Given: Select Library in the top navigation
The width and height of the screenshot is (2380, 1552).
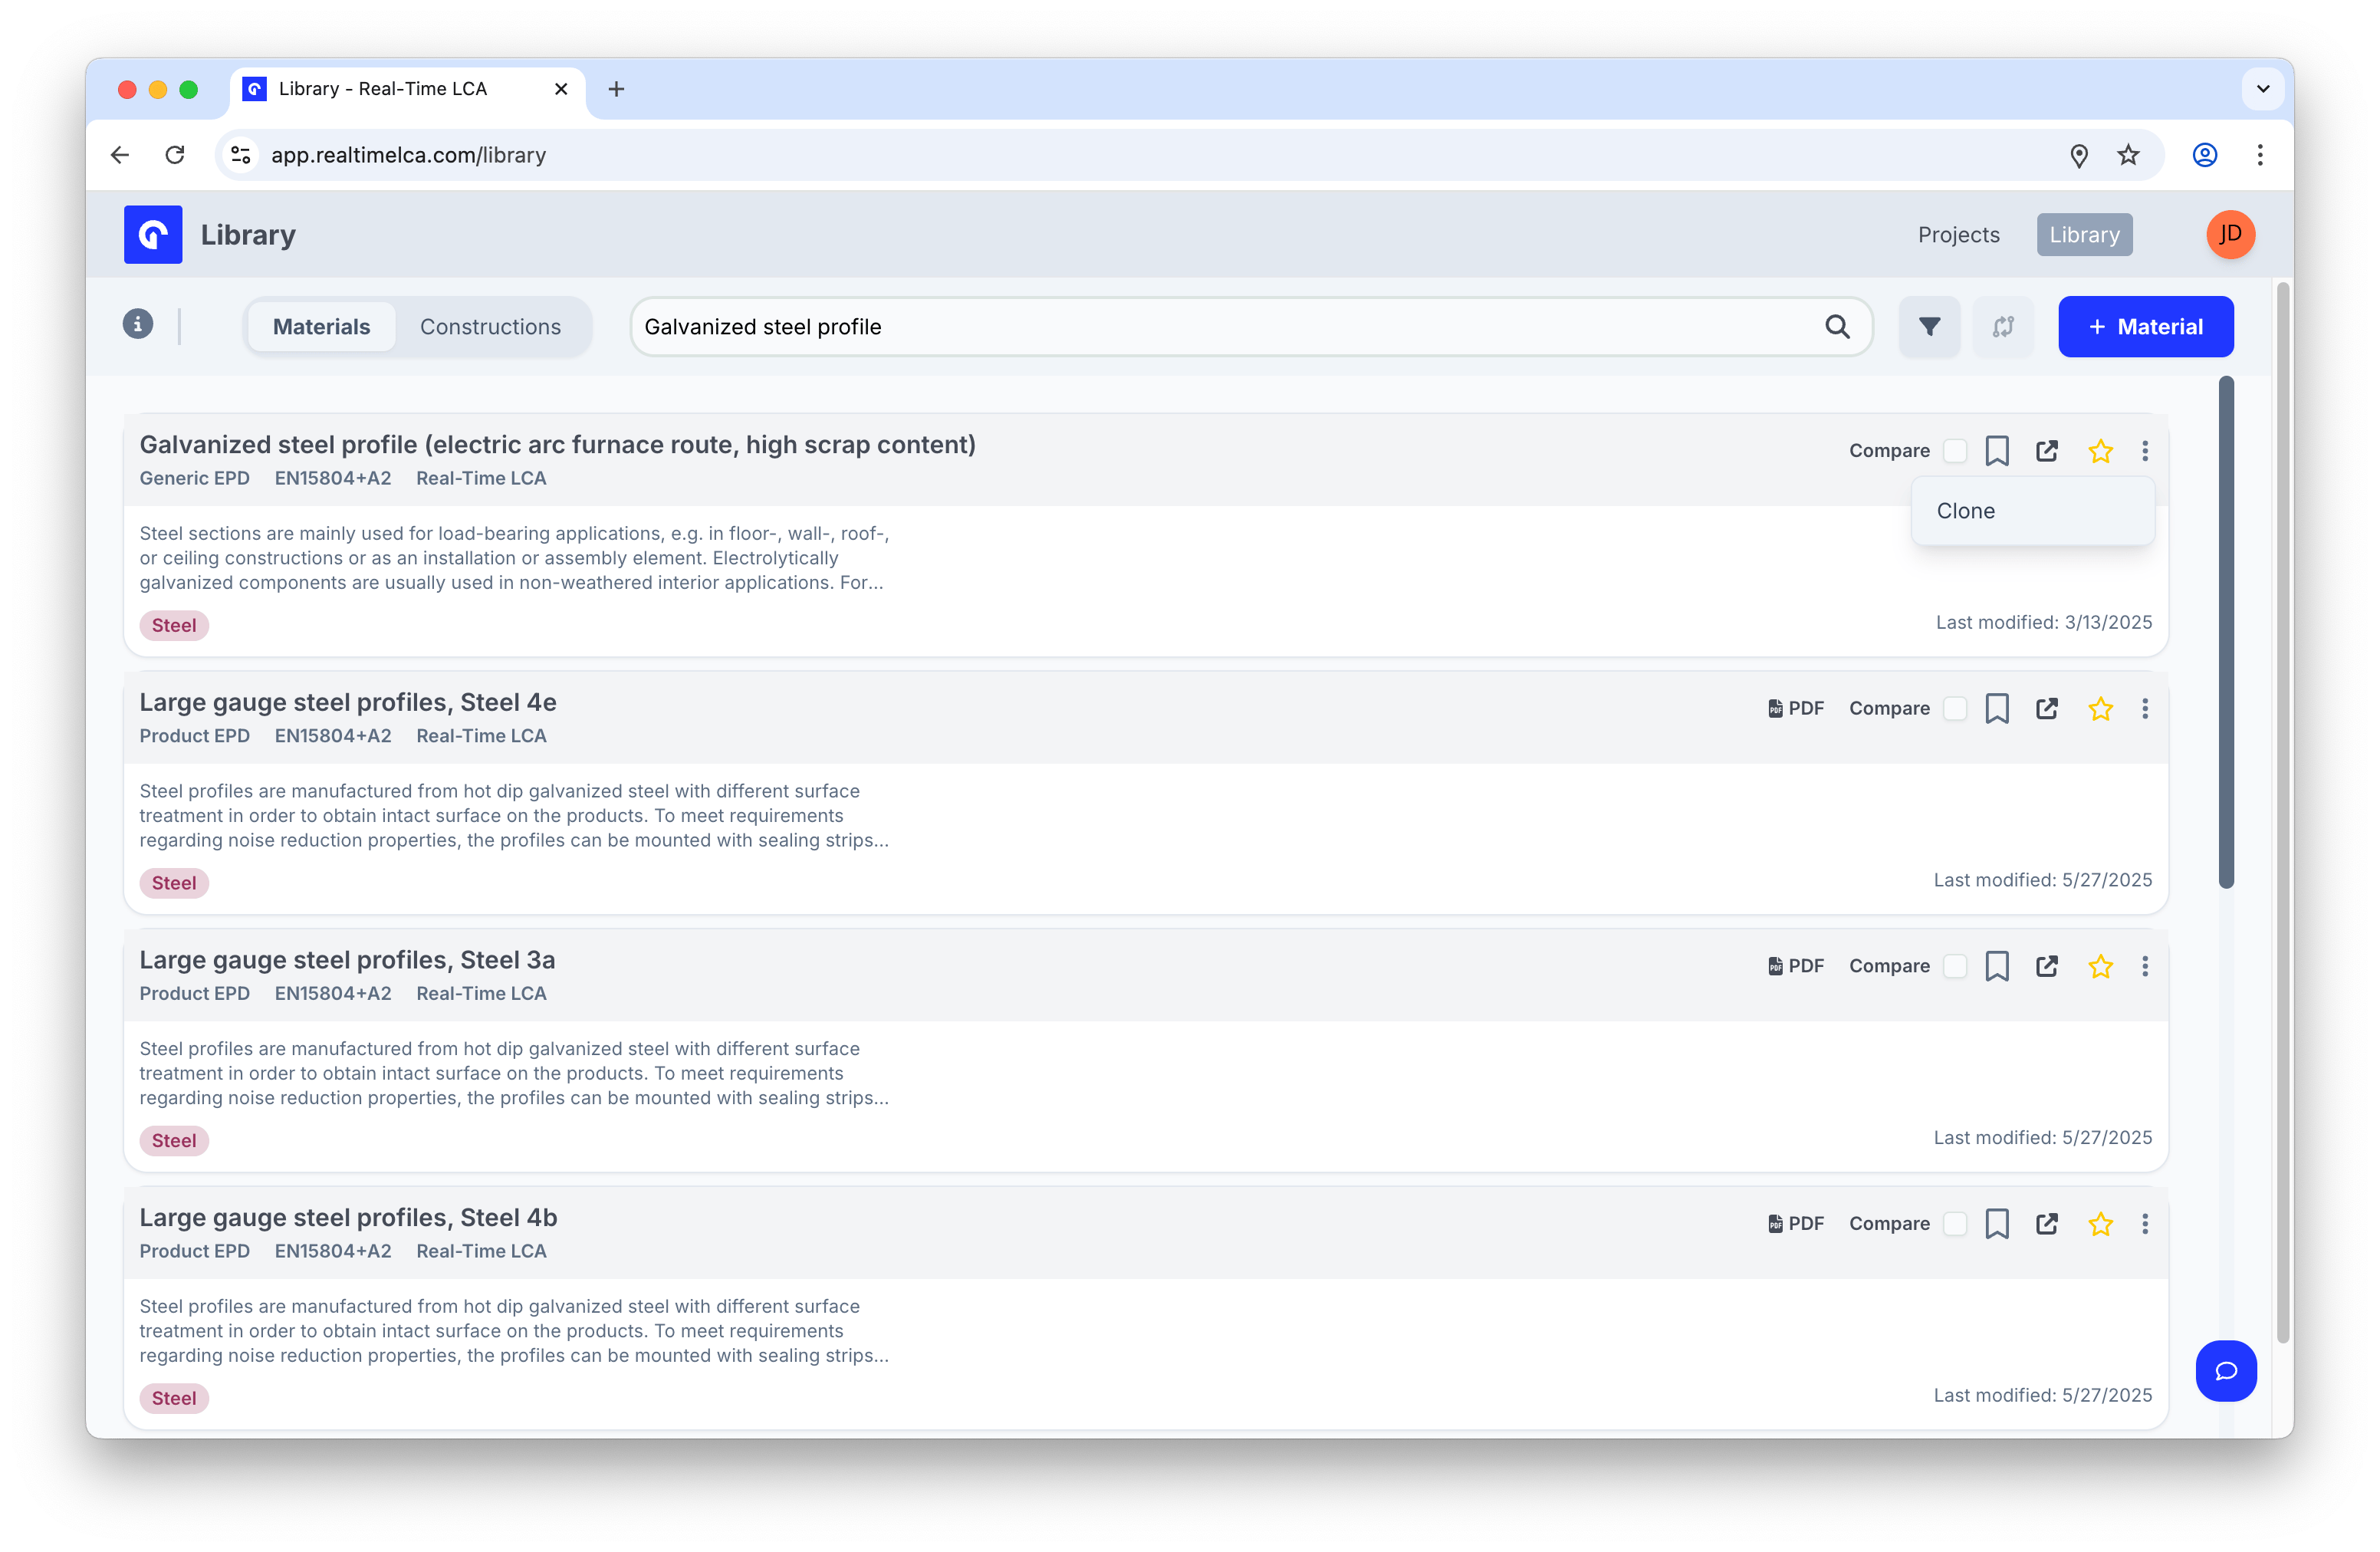Looking at the screenshot, I should pyautogui.click(x=2084, y=234).
